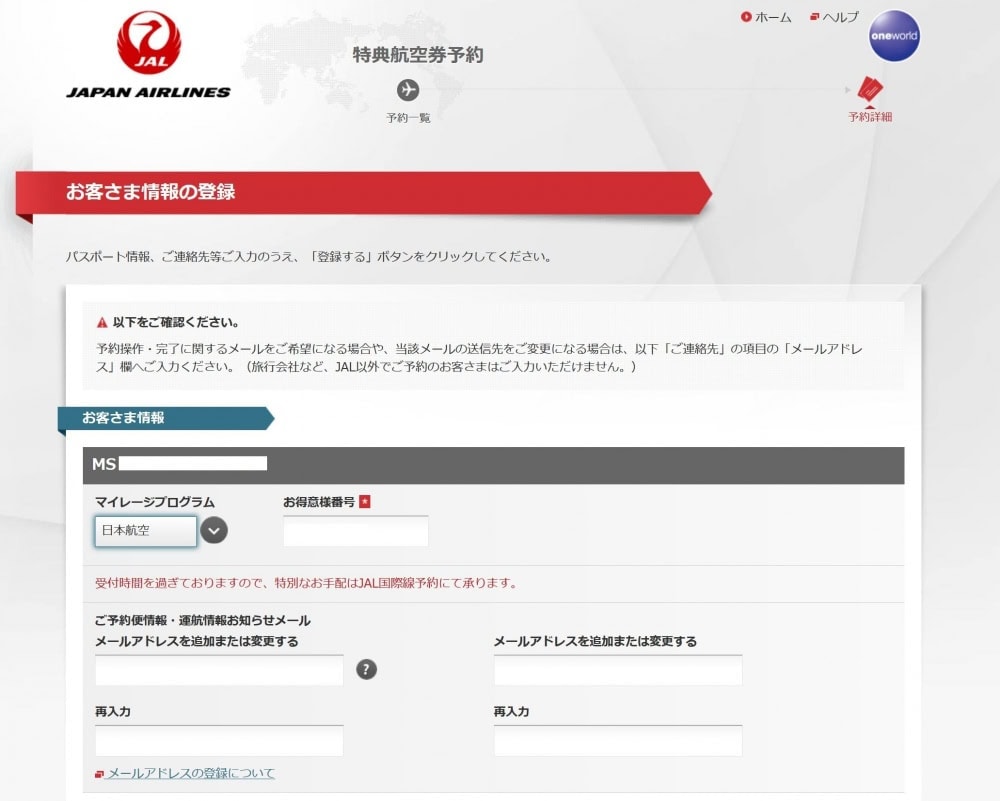Focus the left 再入力 email field
Viewport: 1000px width, 801px height.
[x=219, y=740]
